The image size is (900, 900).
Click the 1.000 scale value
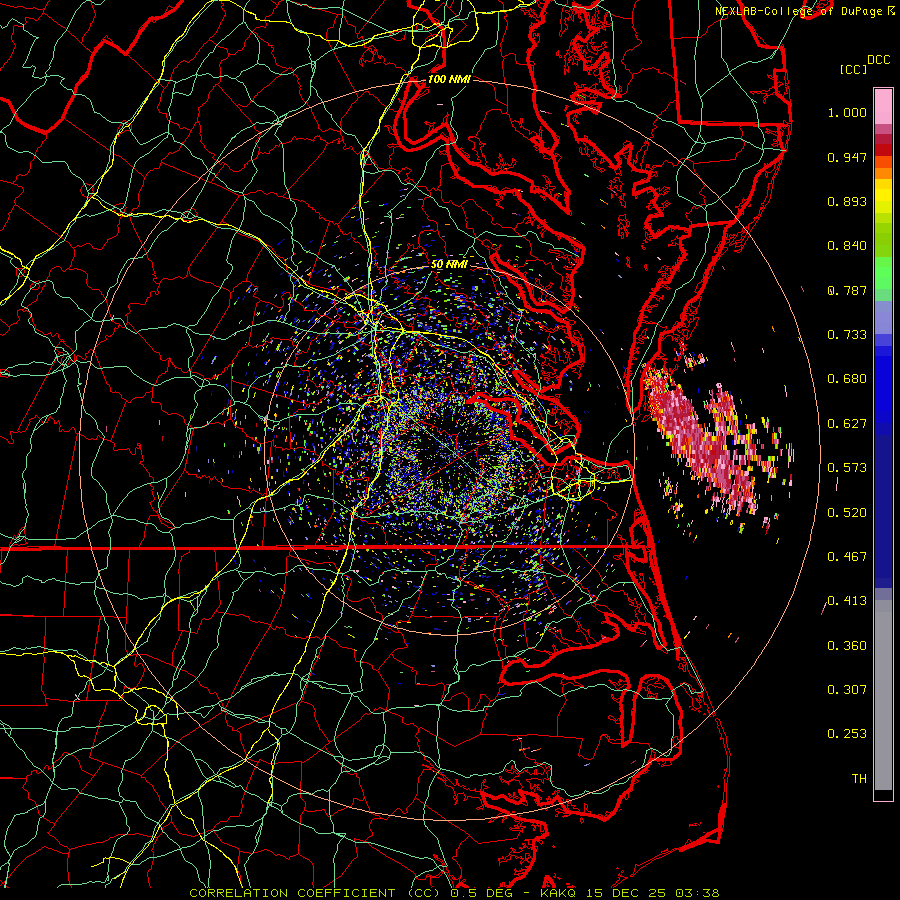847,112
